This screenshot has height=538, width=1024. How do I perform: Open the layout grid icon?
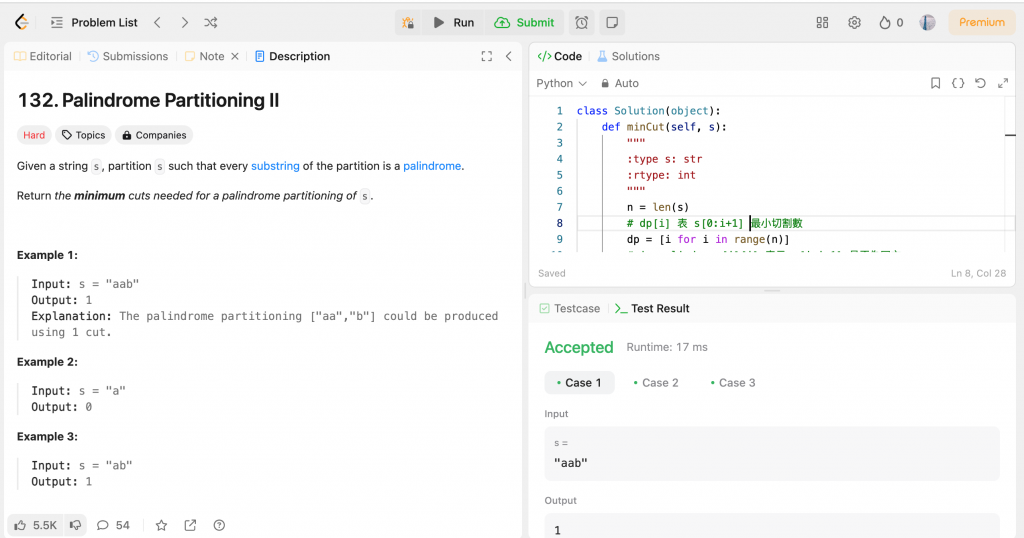tap(822, 22)
